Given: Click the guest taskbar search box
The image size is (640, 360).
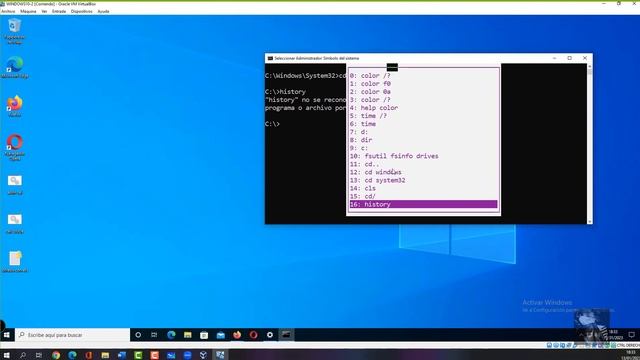Looking at the screenshot, I should click(x=73, y=335).
